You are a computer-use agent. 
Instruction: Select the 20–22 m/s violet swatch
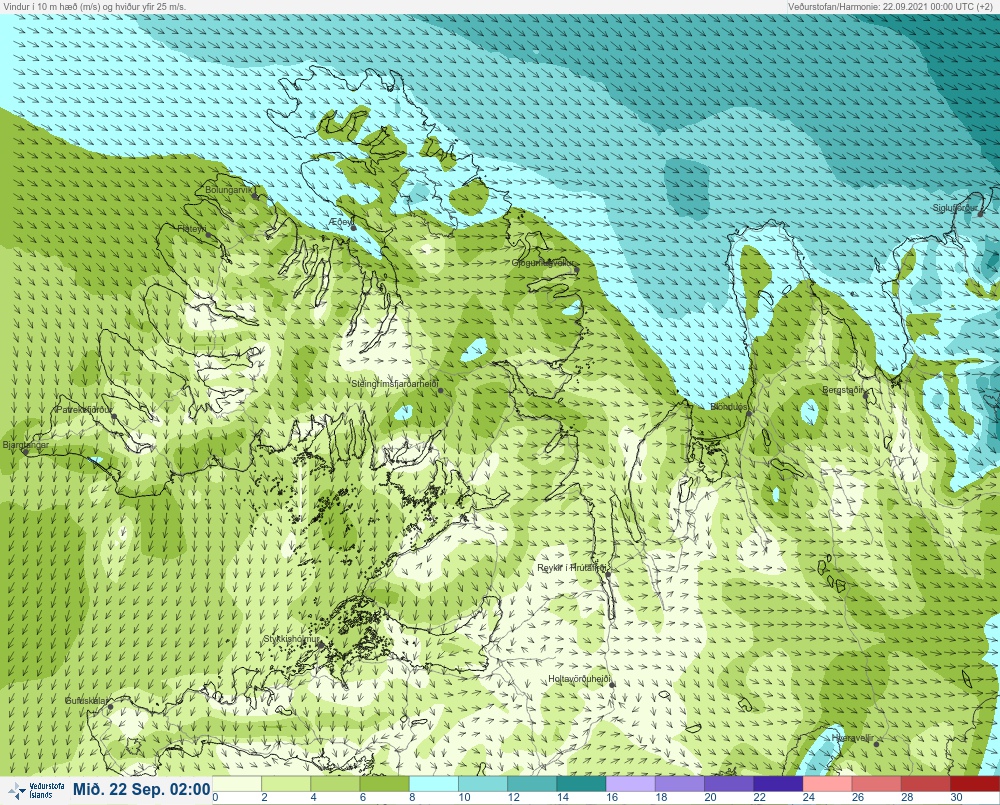tap(728, 784)
